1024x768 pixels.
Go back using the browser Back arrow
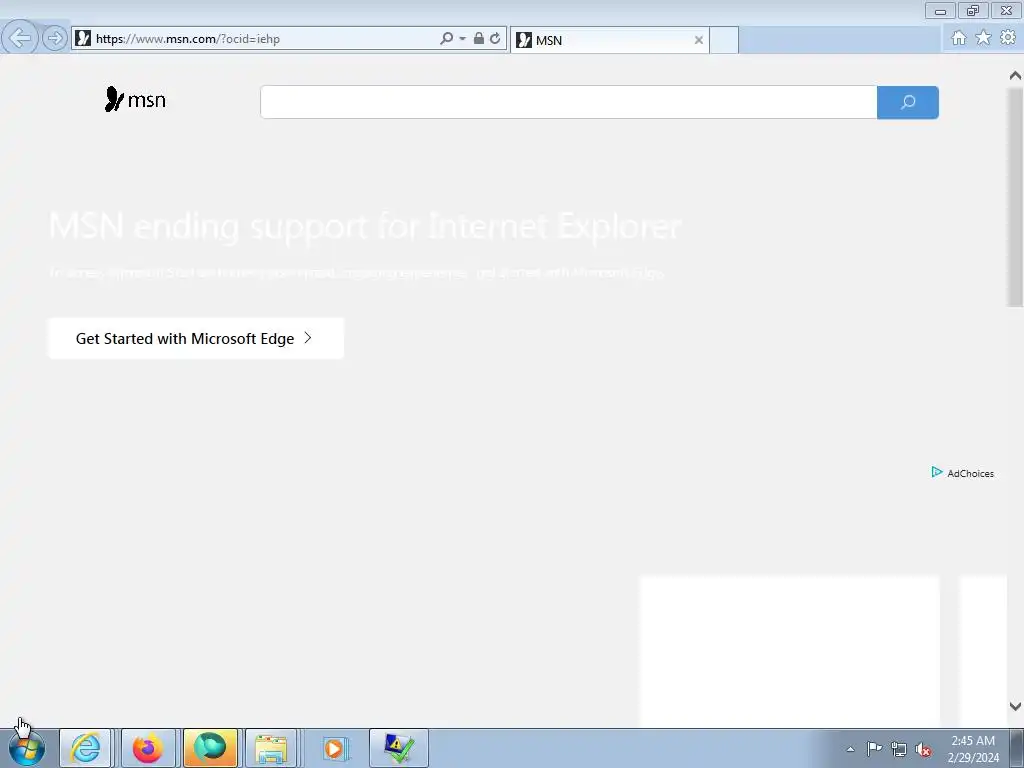point(20,38)
